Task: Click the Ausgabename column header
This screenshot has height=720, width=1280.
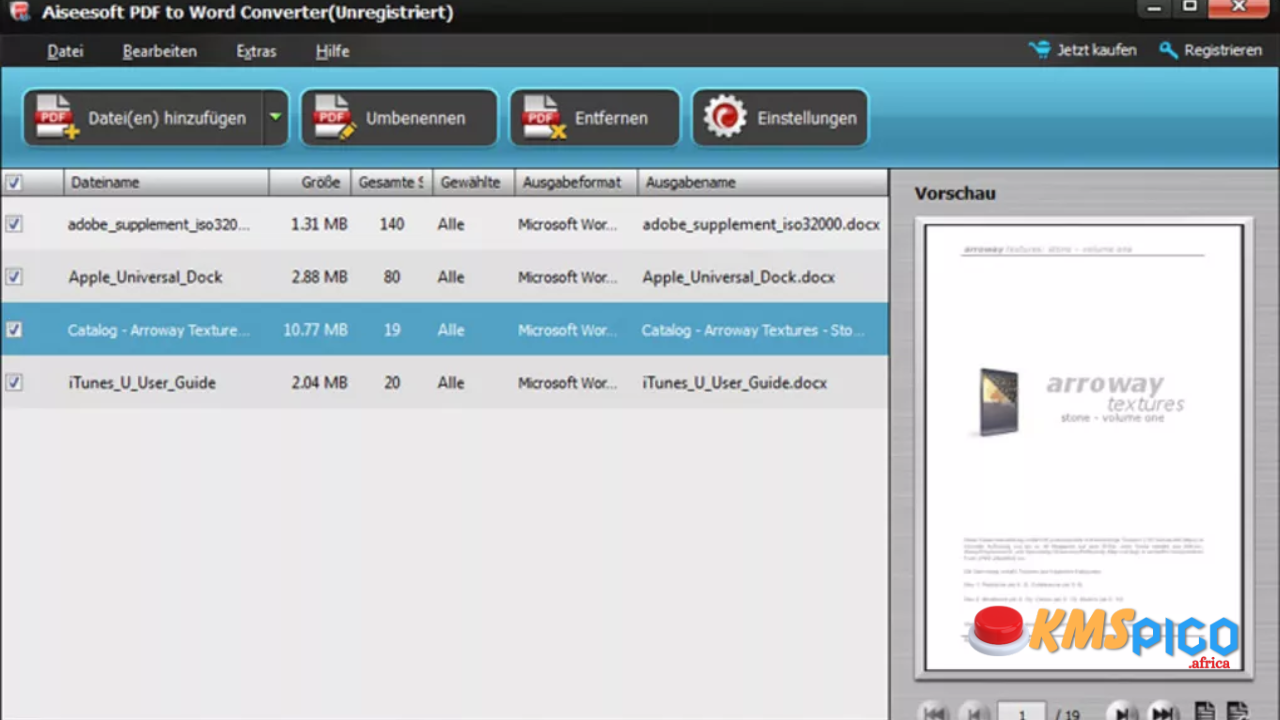Action: pyautogui.click(x=763, y=182)
